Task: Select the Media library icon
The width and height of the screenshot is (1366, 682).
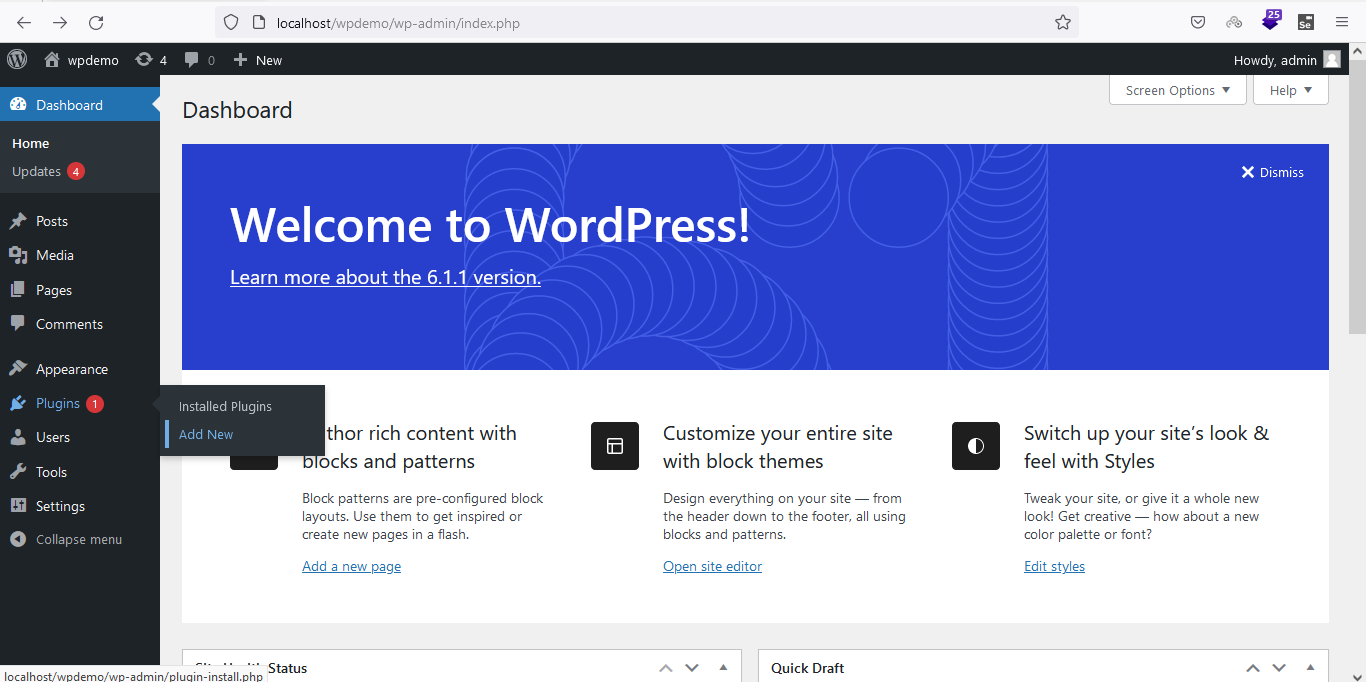Action: 17,255
